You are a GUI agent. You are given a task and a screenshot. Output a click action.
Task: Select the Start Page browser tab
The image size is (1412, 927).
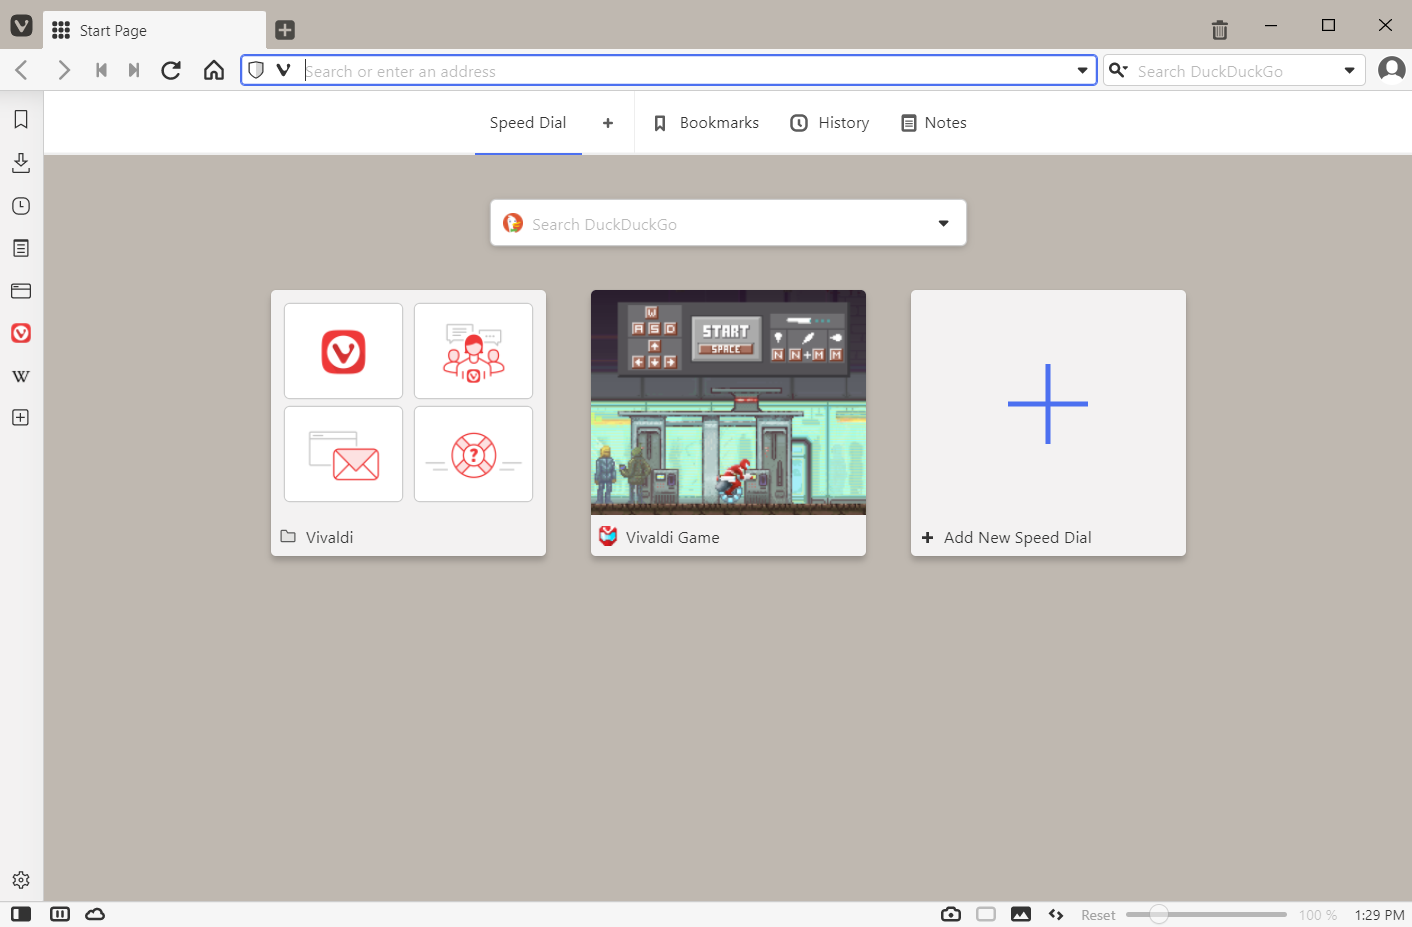[x=154, y=30]
